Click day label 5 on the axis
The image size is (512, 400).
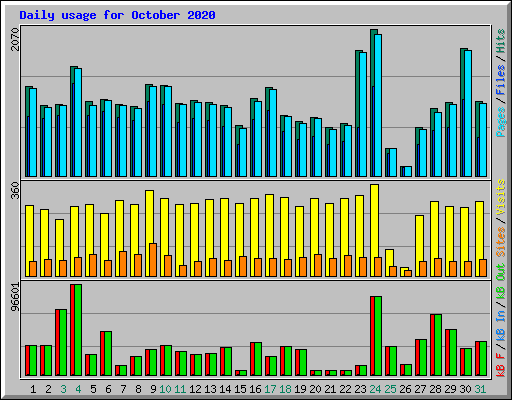[93, 389]
